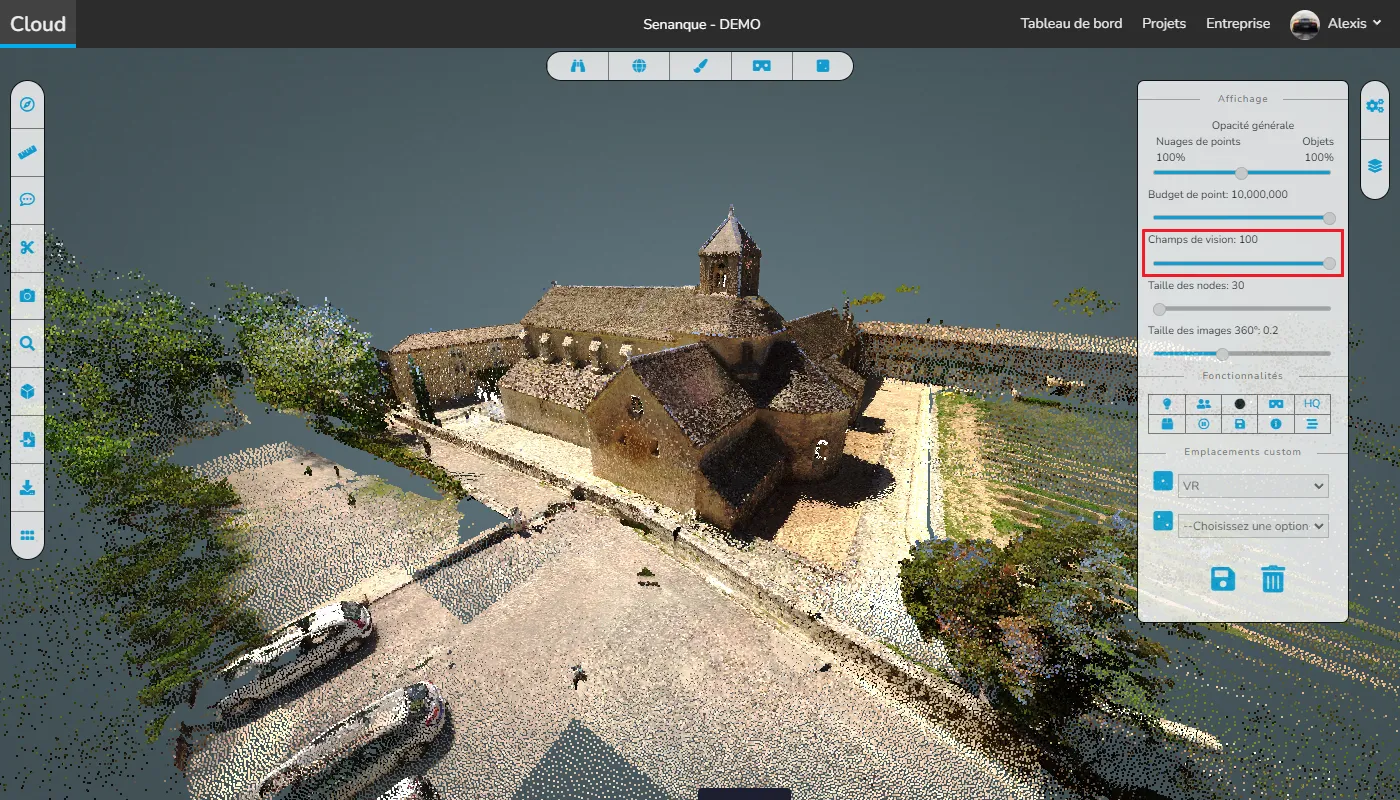Click the dice icon beside VR dropdown
Image resolution: width=1400 pixels, height=800 pixels.
(x=1163, y=482)
